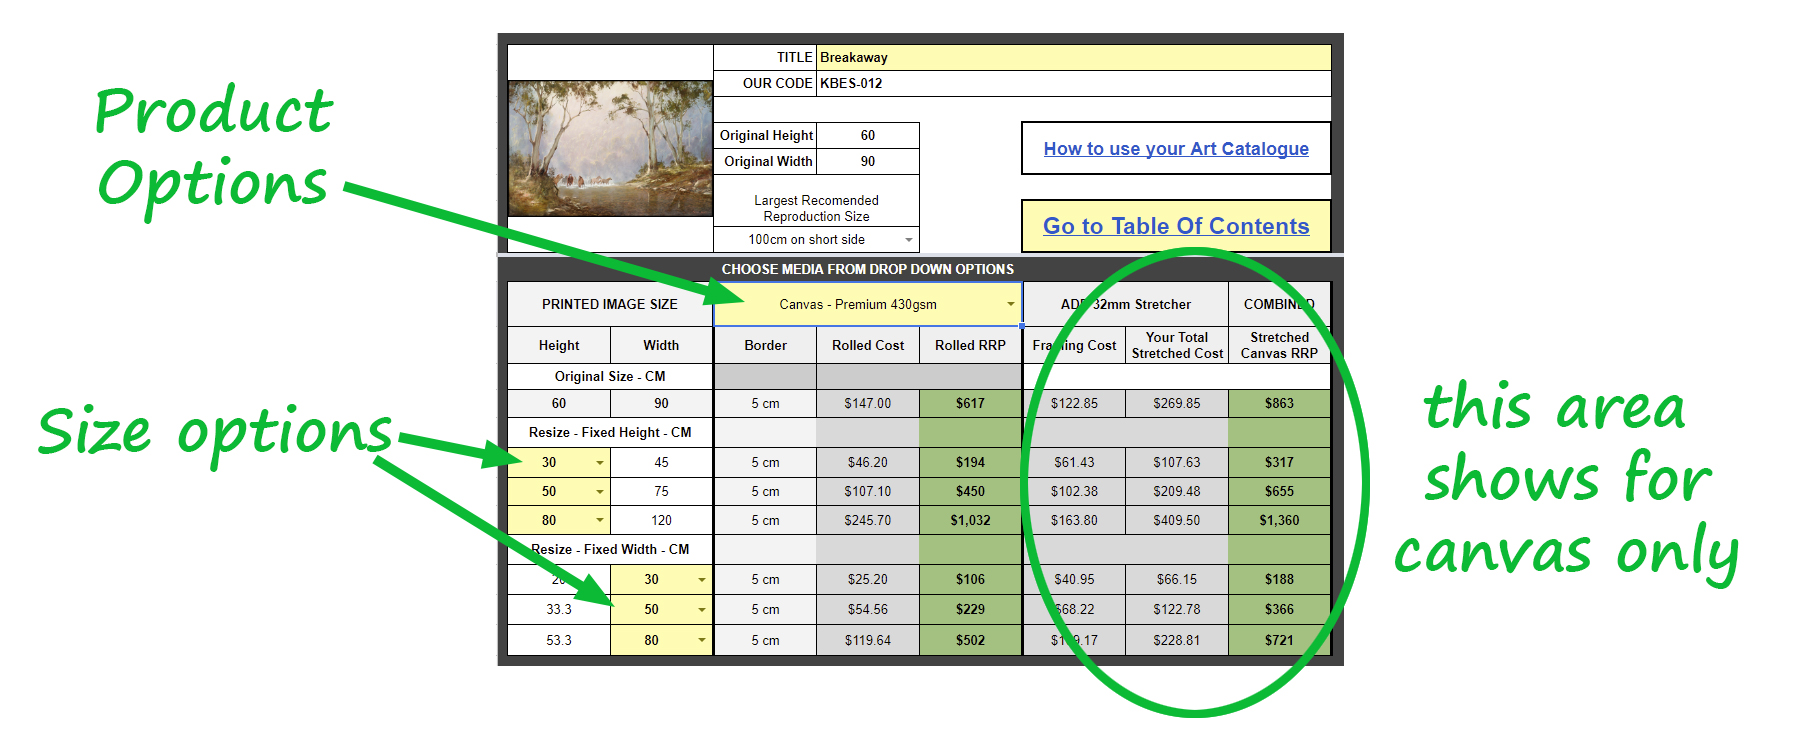Select the $147.00 Rolled Cost cell
Viewport: 1808px width, 748px height.
click(x=867, y=404)
